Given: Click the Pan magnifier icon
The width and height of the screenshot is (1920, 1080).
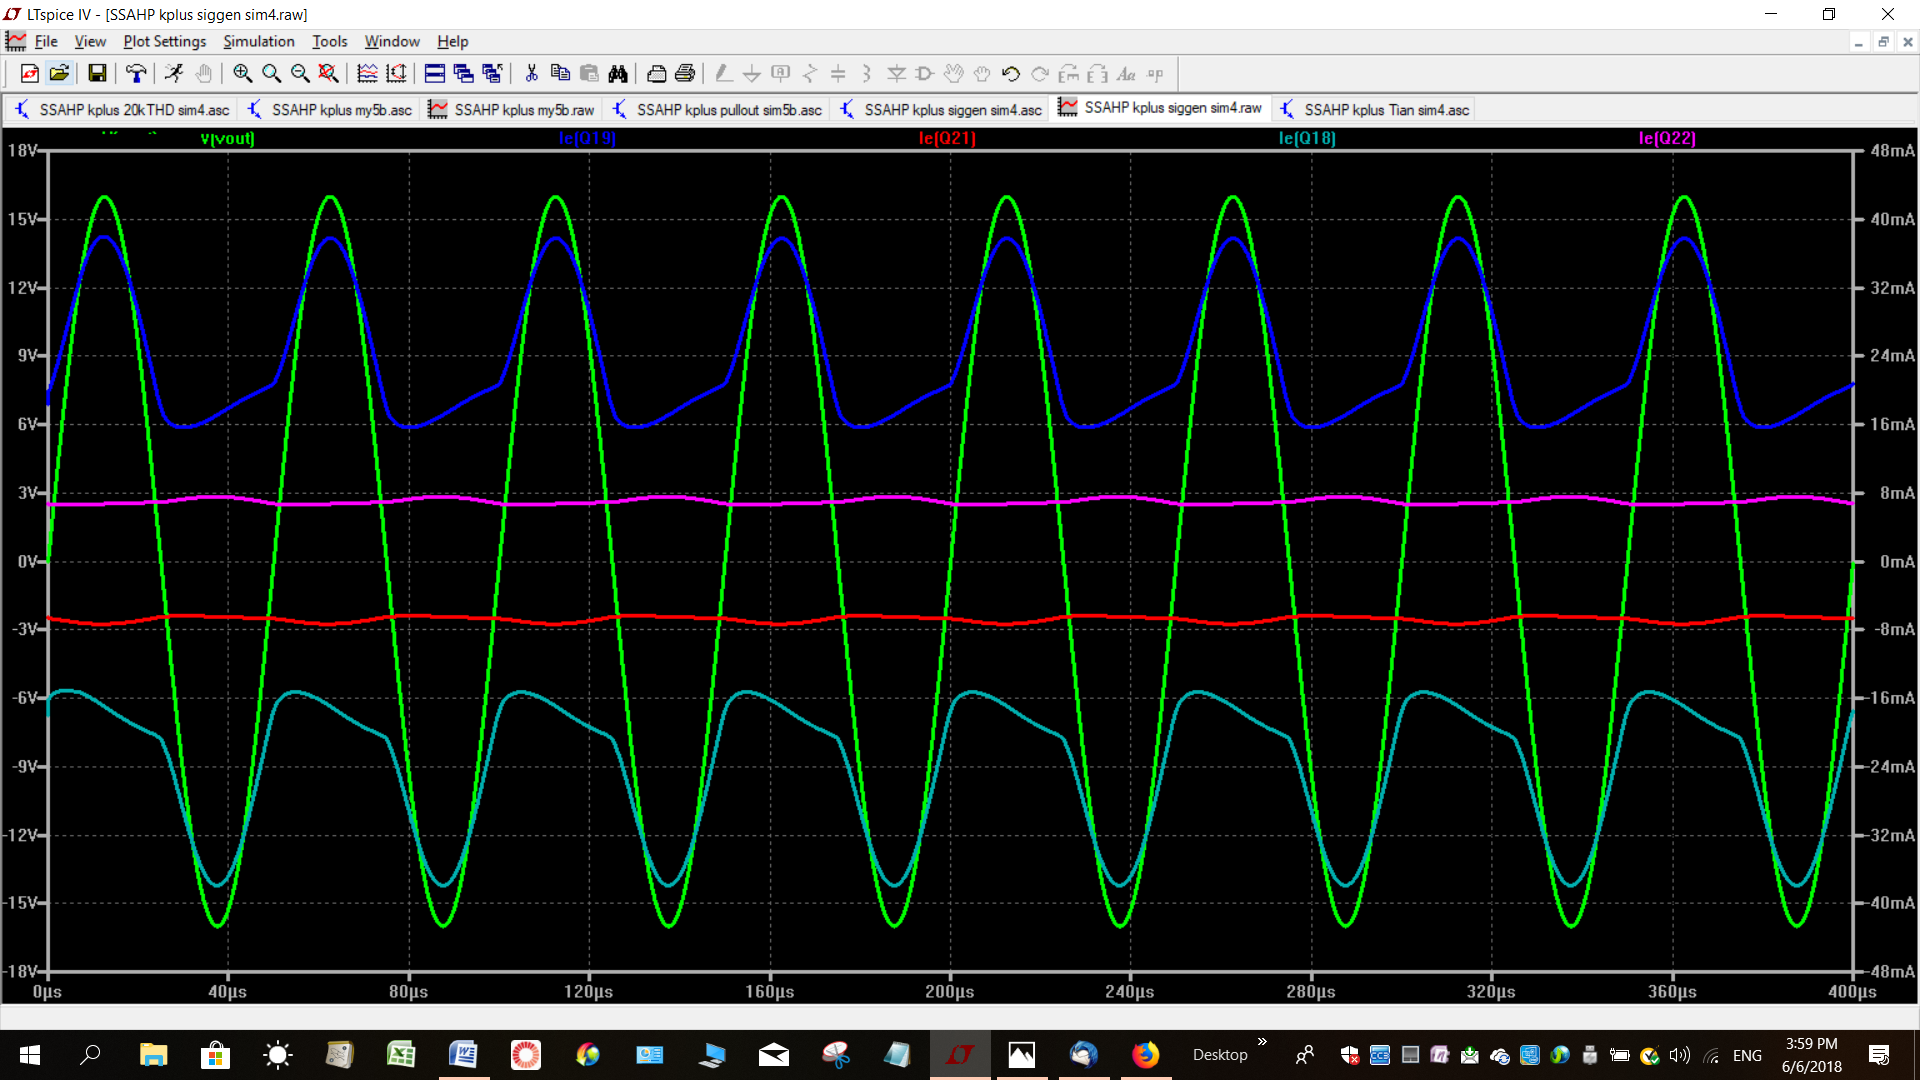Looking at the screenshot, I should (x=271, y=73).
